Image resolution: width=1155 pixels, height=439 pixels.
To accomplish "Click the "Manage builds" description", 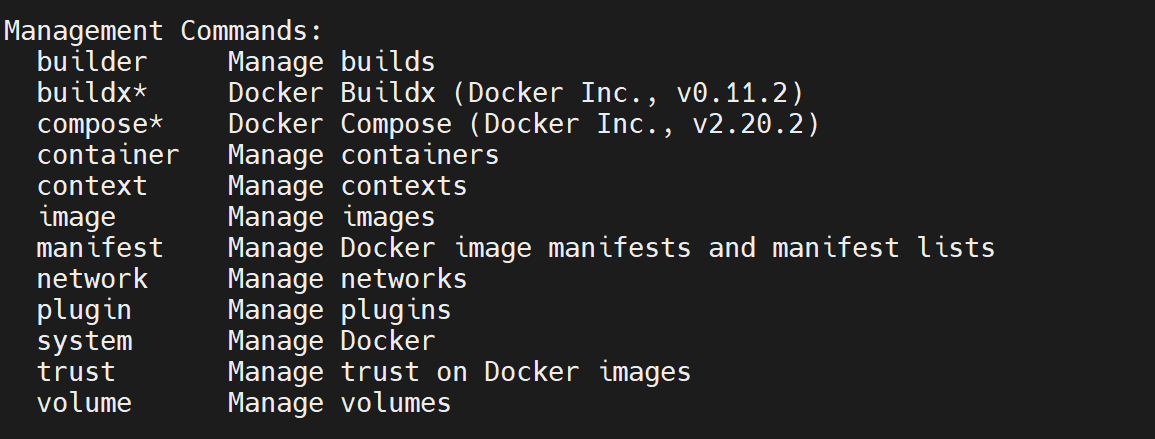I will click(331, 62).
